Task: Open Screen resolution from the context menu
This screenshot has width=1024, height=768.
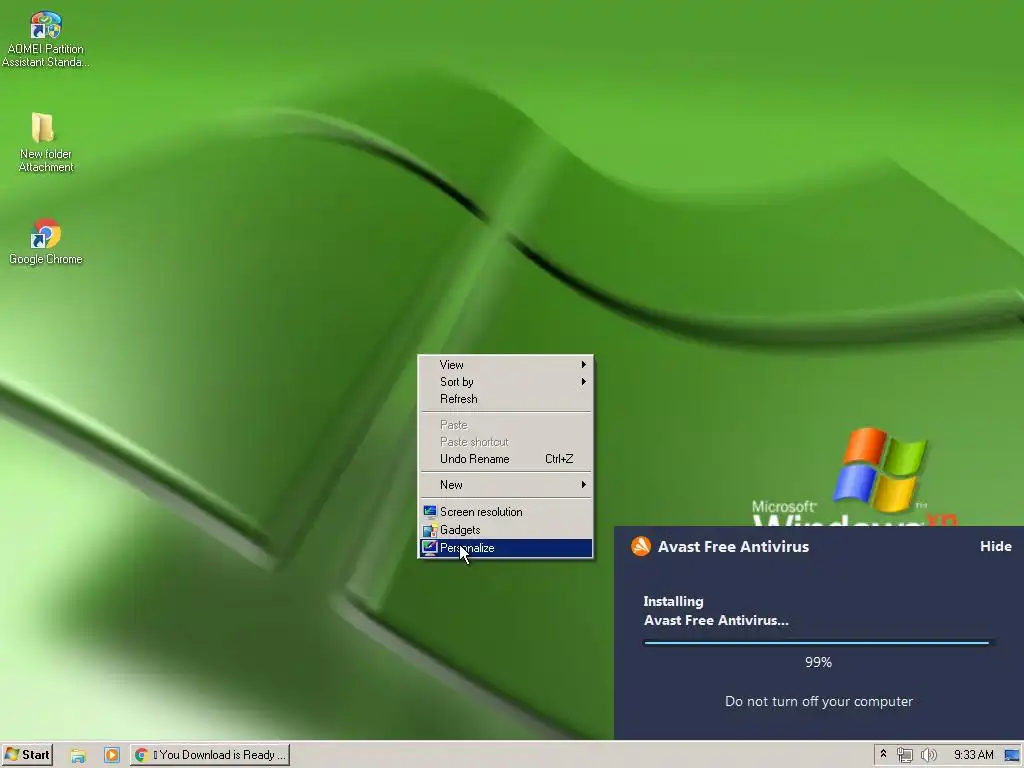Action: click(505, 512)
